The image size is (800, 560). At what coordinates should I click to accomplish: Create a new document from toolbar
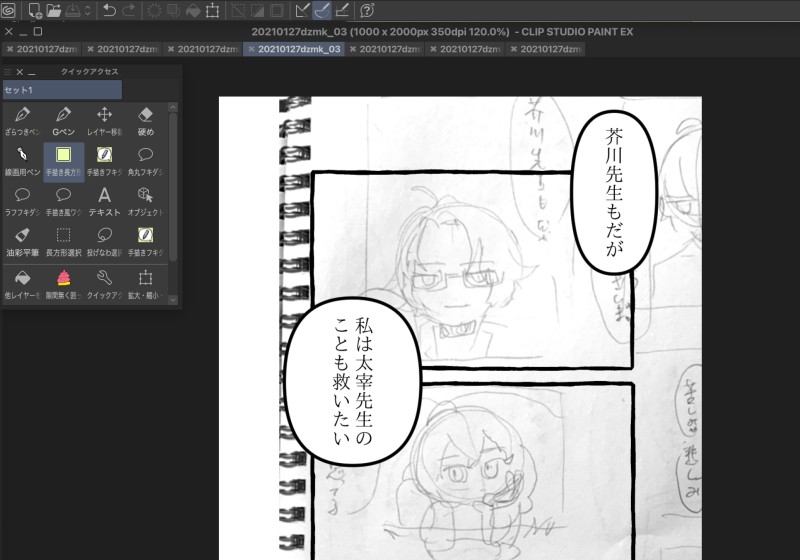(x=34, y=10)
